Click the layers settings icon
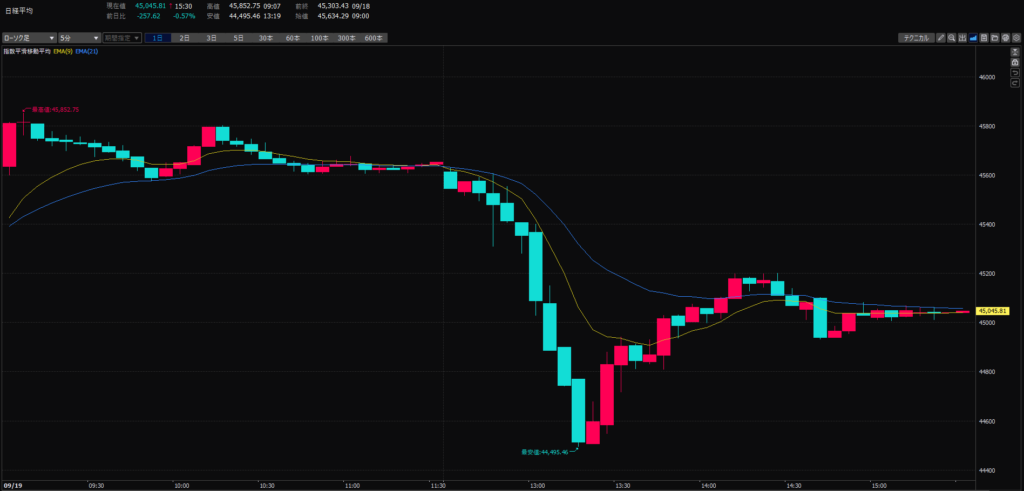This screenshot has height=491, width=1024. 1017,38
